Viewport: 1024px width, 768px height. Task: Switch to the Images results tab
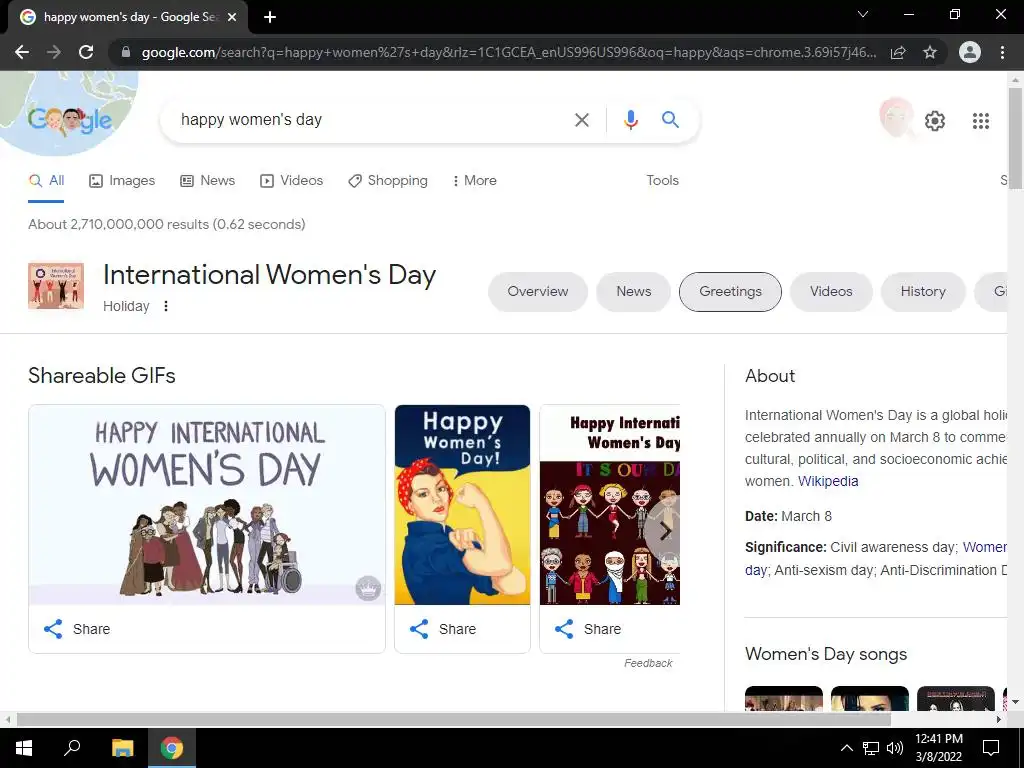pos(122,181)
